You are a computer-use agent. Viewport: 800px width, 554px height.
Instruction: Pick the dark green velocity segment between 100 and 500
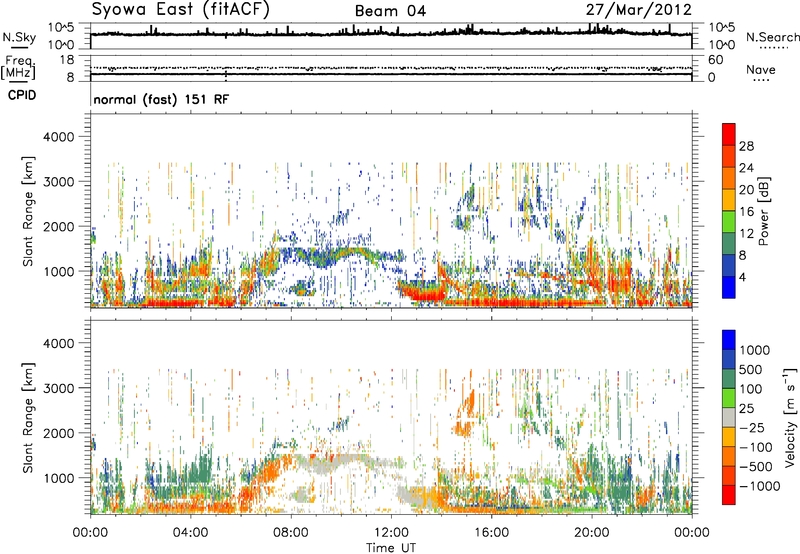(729, 379)
